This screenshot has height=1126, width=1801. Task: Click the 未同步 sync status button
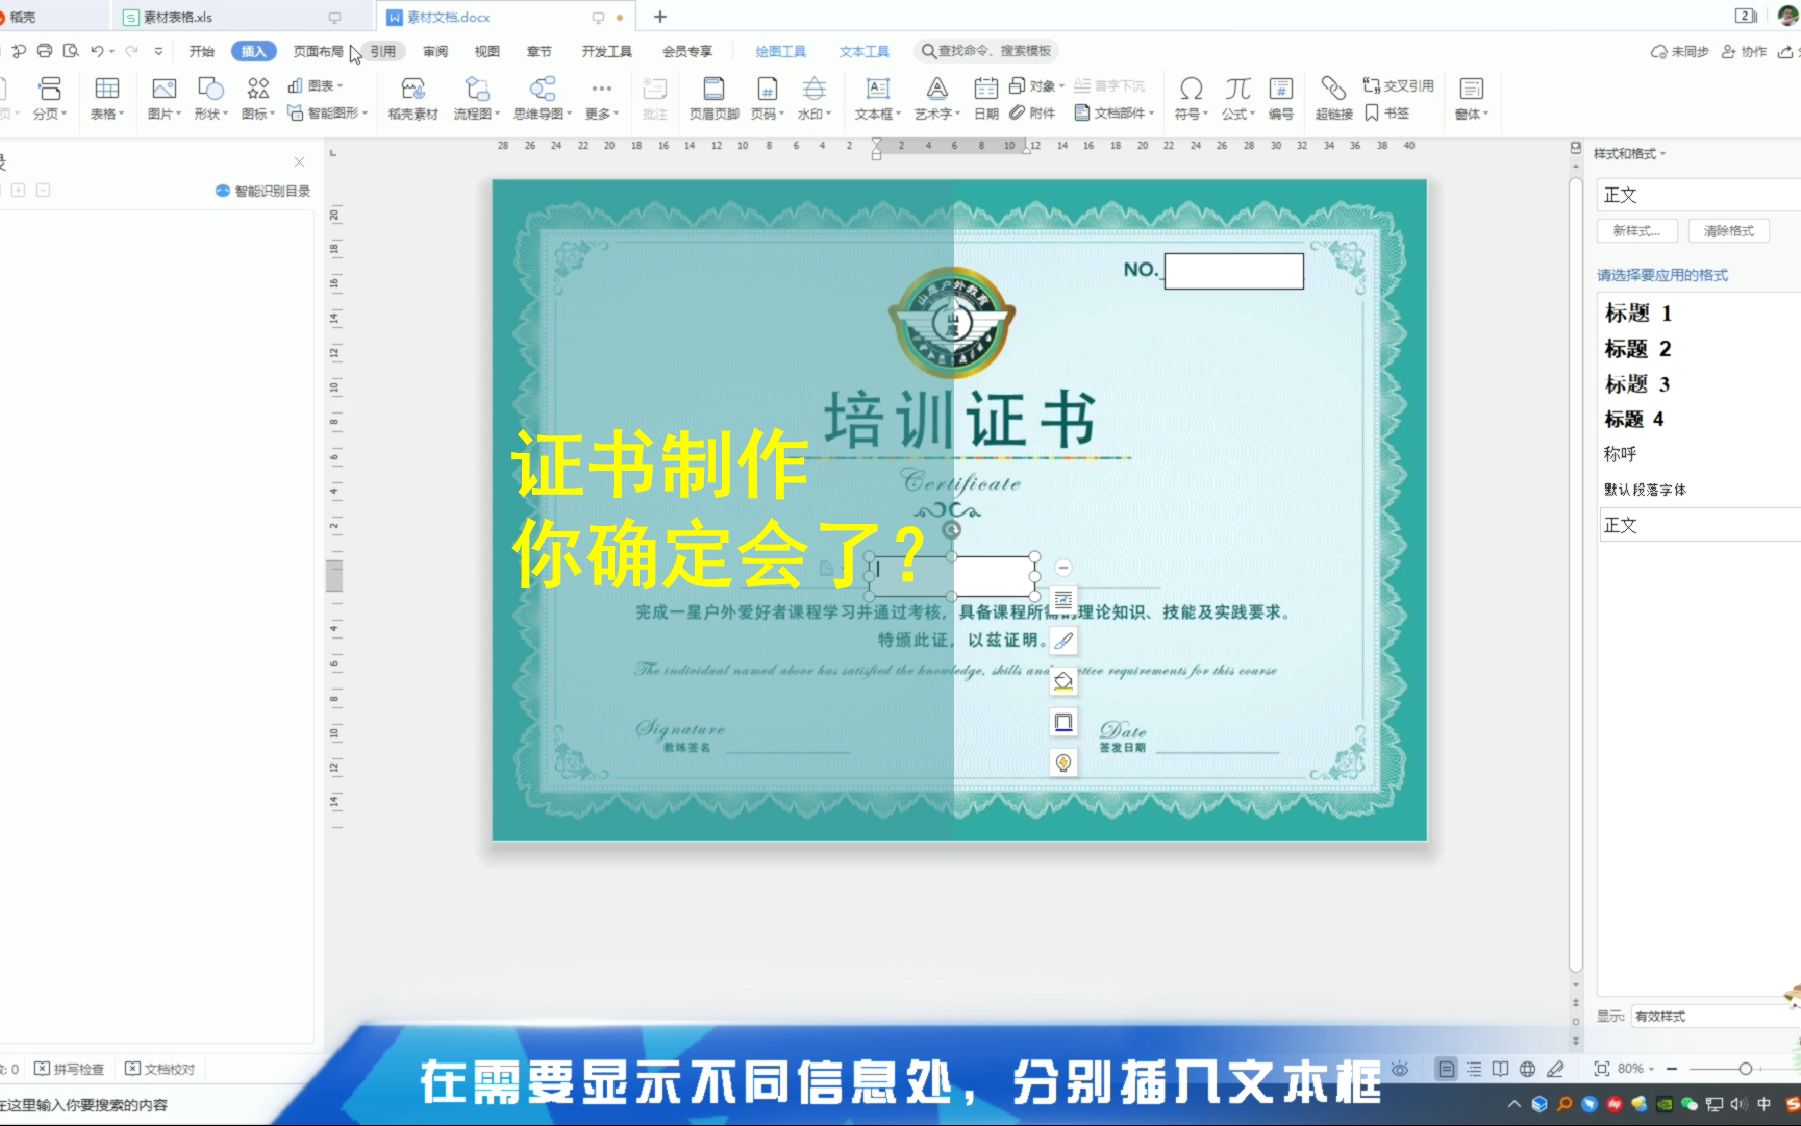1680,51
